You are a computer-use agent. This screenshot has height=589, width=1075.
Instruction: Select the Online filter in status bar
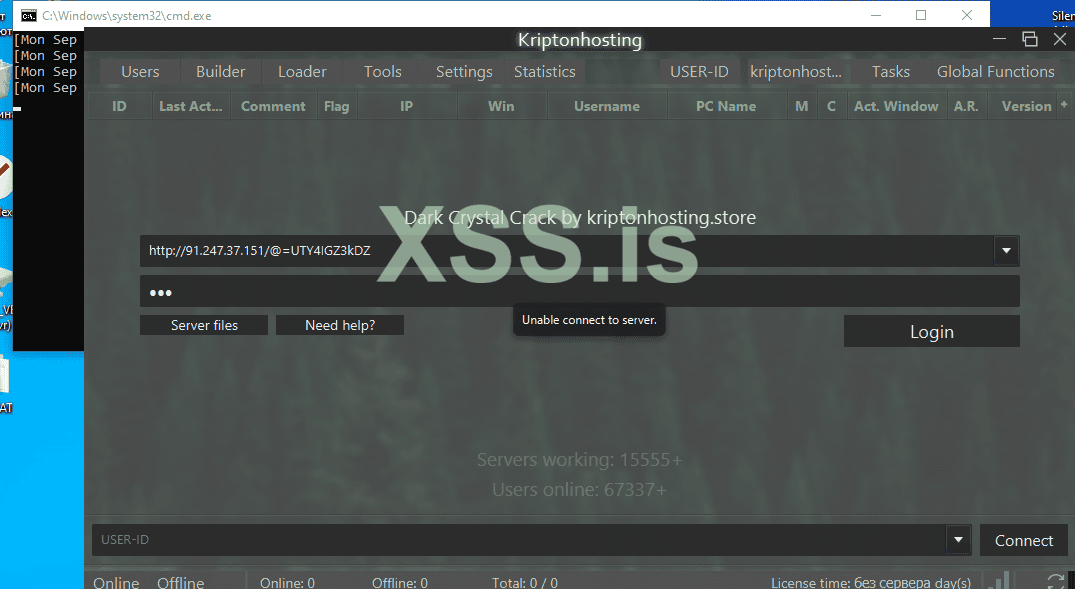pyautogui.click(x=116, y=583)
